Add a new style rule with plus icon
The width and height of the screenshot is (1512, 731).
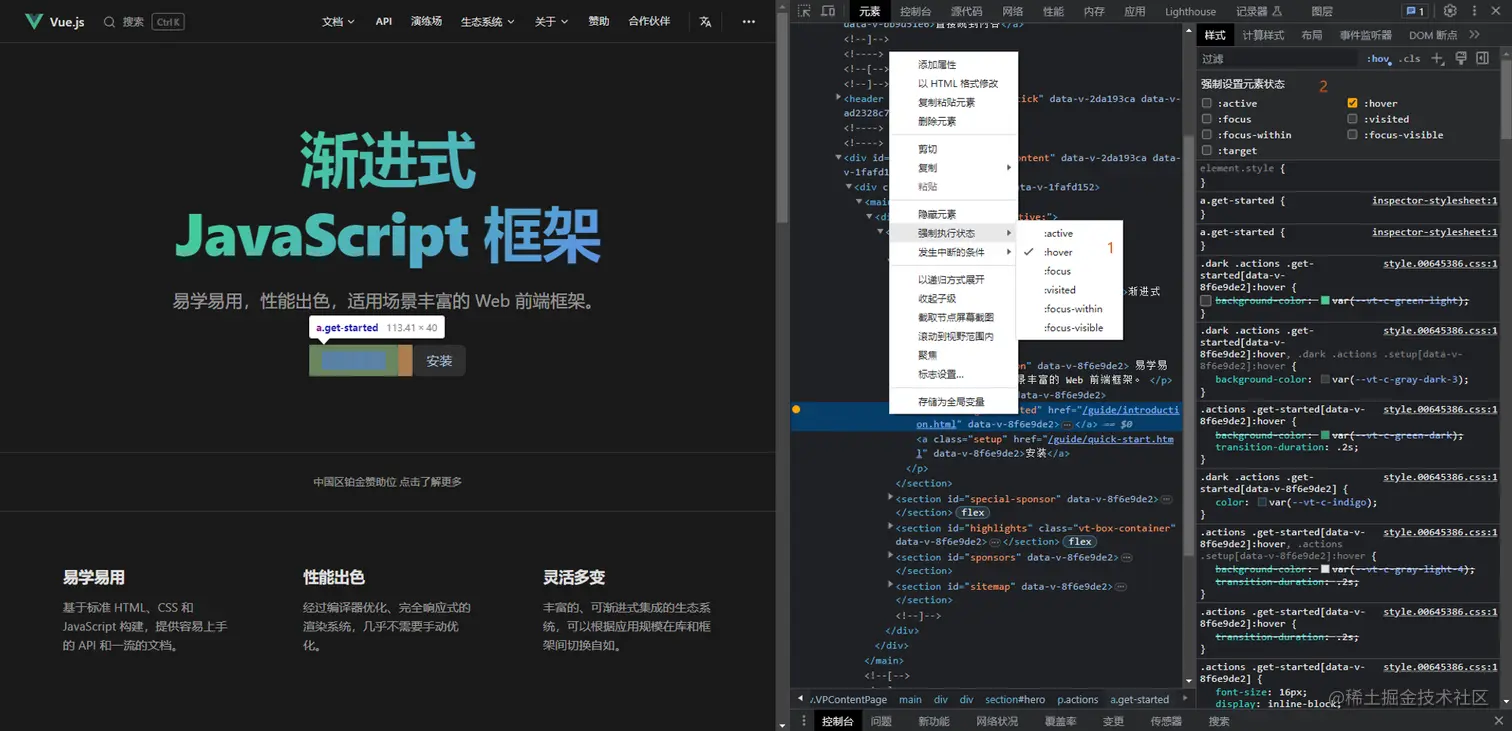point(1438,59)
